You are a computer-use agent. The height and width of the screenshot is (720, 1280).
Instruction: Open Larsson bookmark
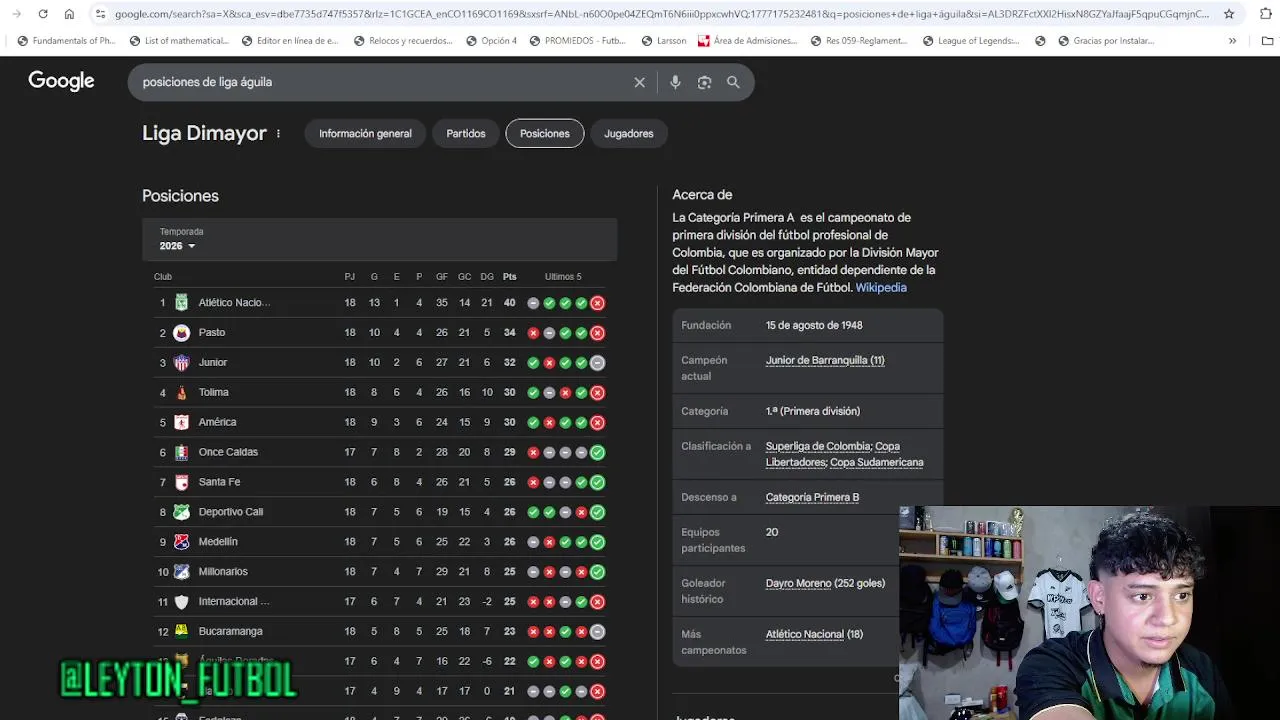663,41
